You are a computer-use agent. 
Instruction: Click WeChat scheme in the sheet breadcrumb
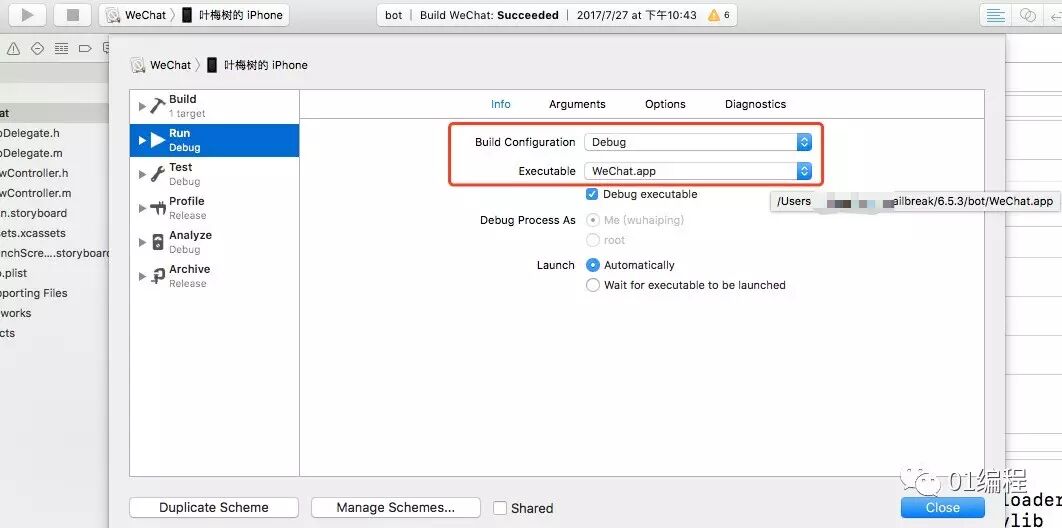(161, 65)
